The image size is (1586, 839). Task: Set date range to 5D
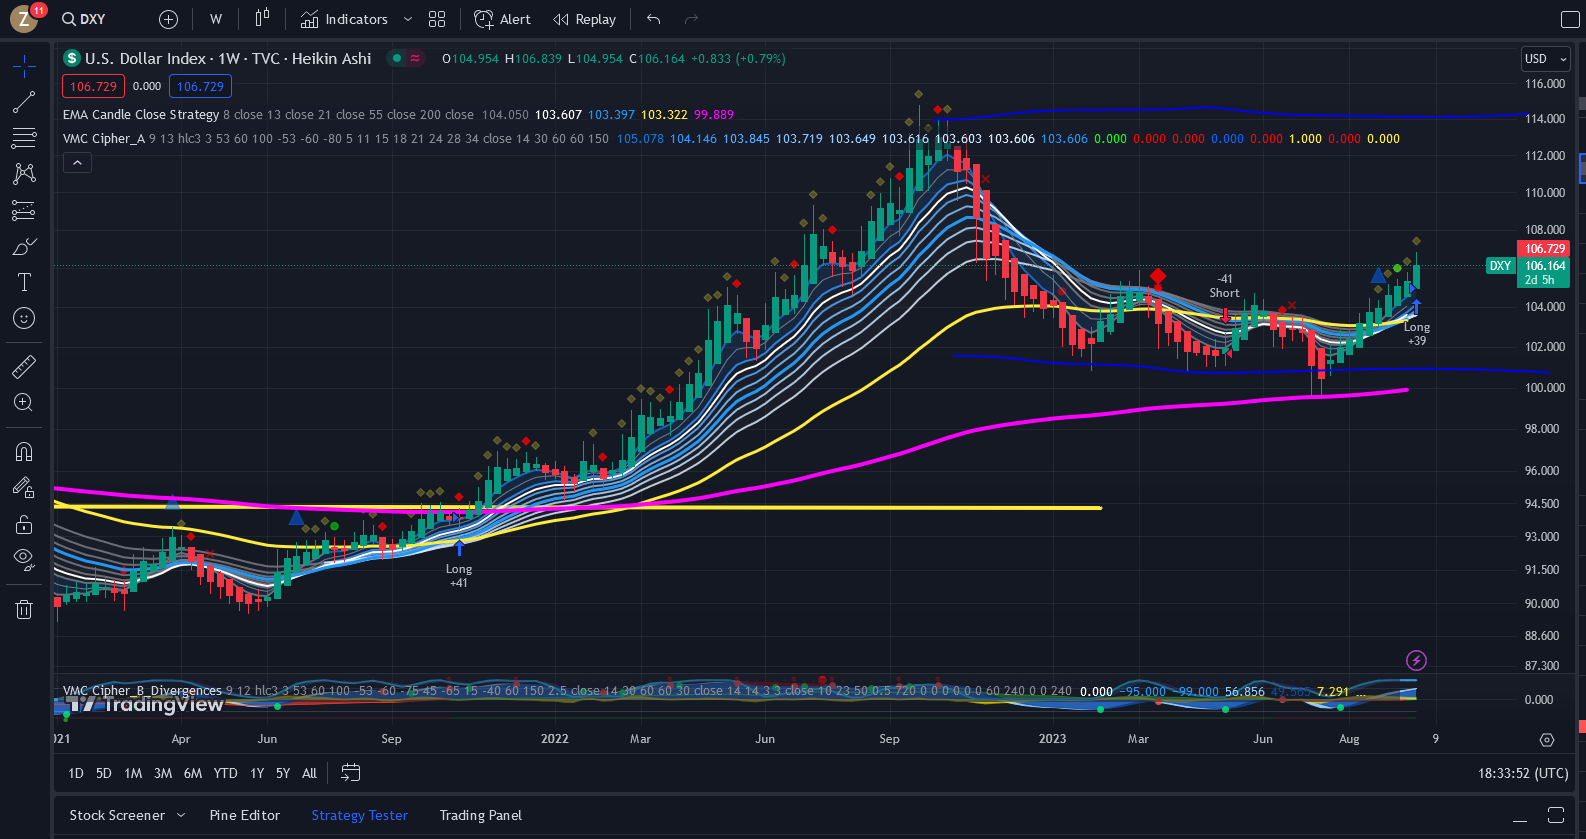[104, 773]
